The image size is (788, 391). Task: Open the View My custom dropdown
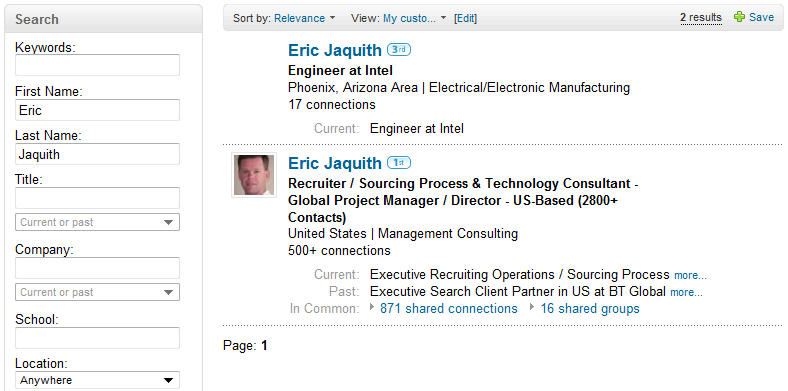point(415,19)
